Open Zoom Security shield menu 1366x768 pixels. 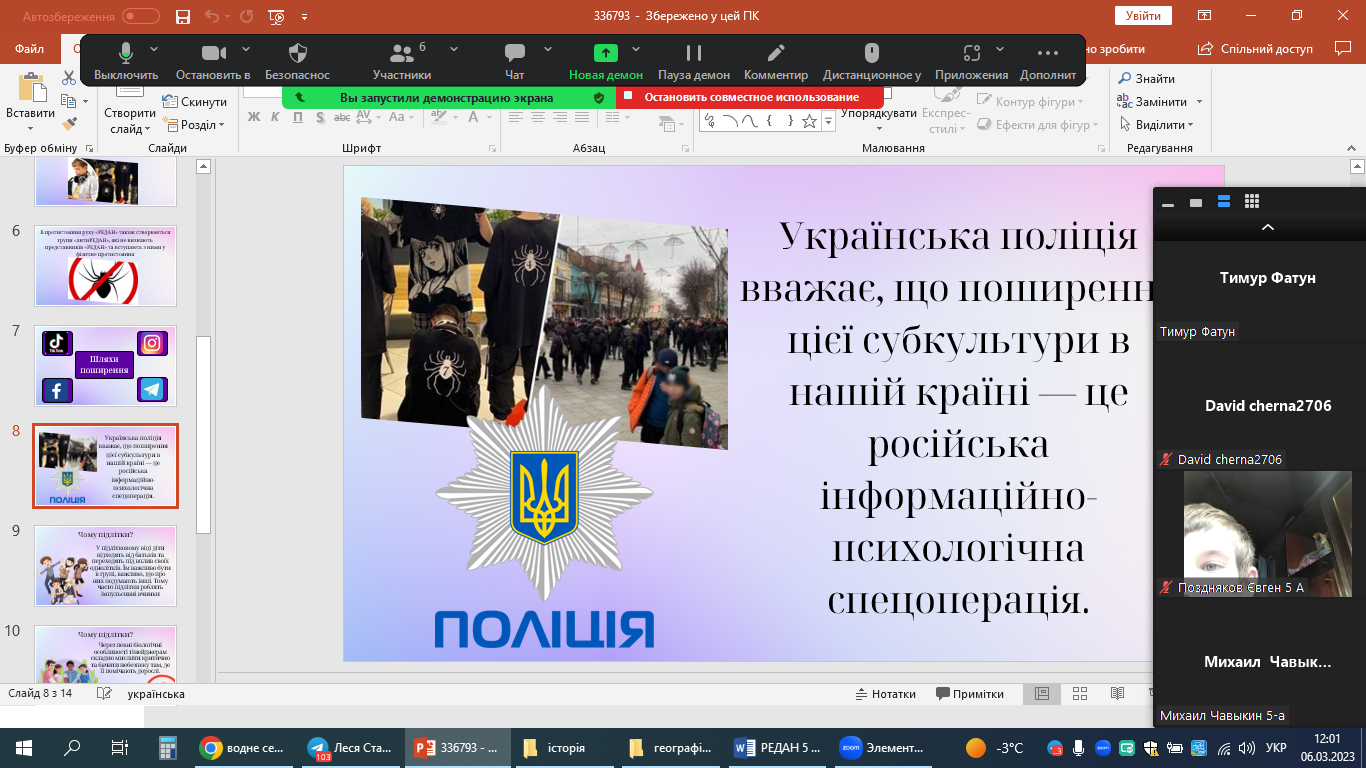(x=297, y=62)
